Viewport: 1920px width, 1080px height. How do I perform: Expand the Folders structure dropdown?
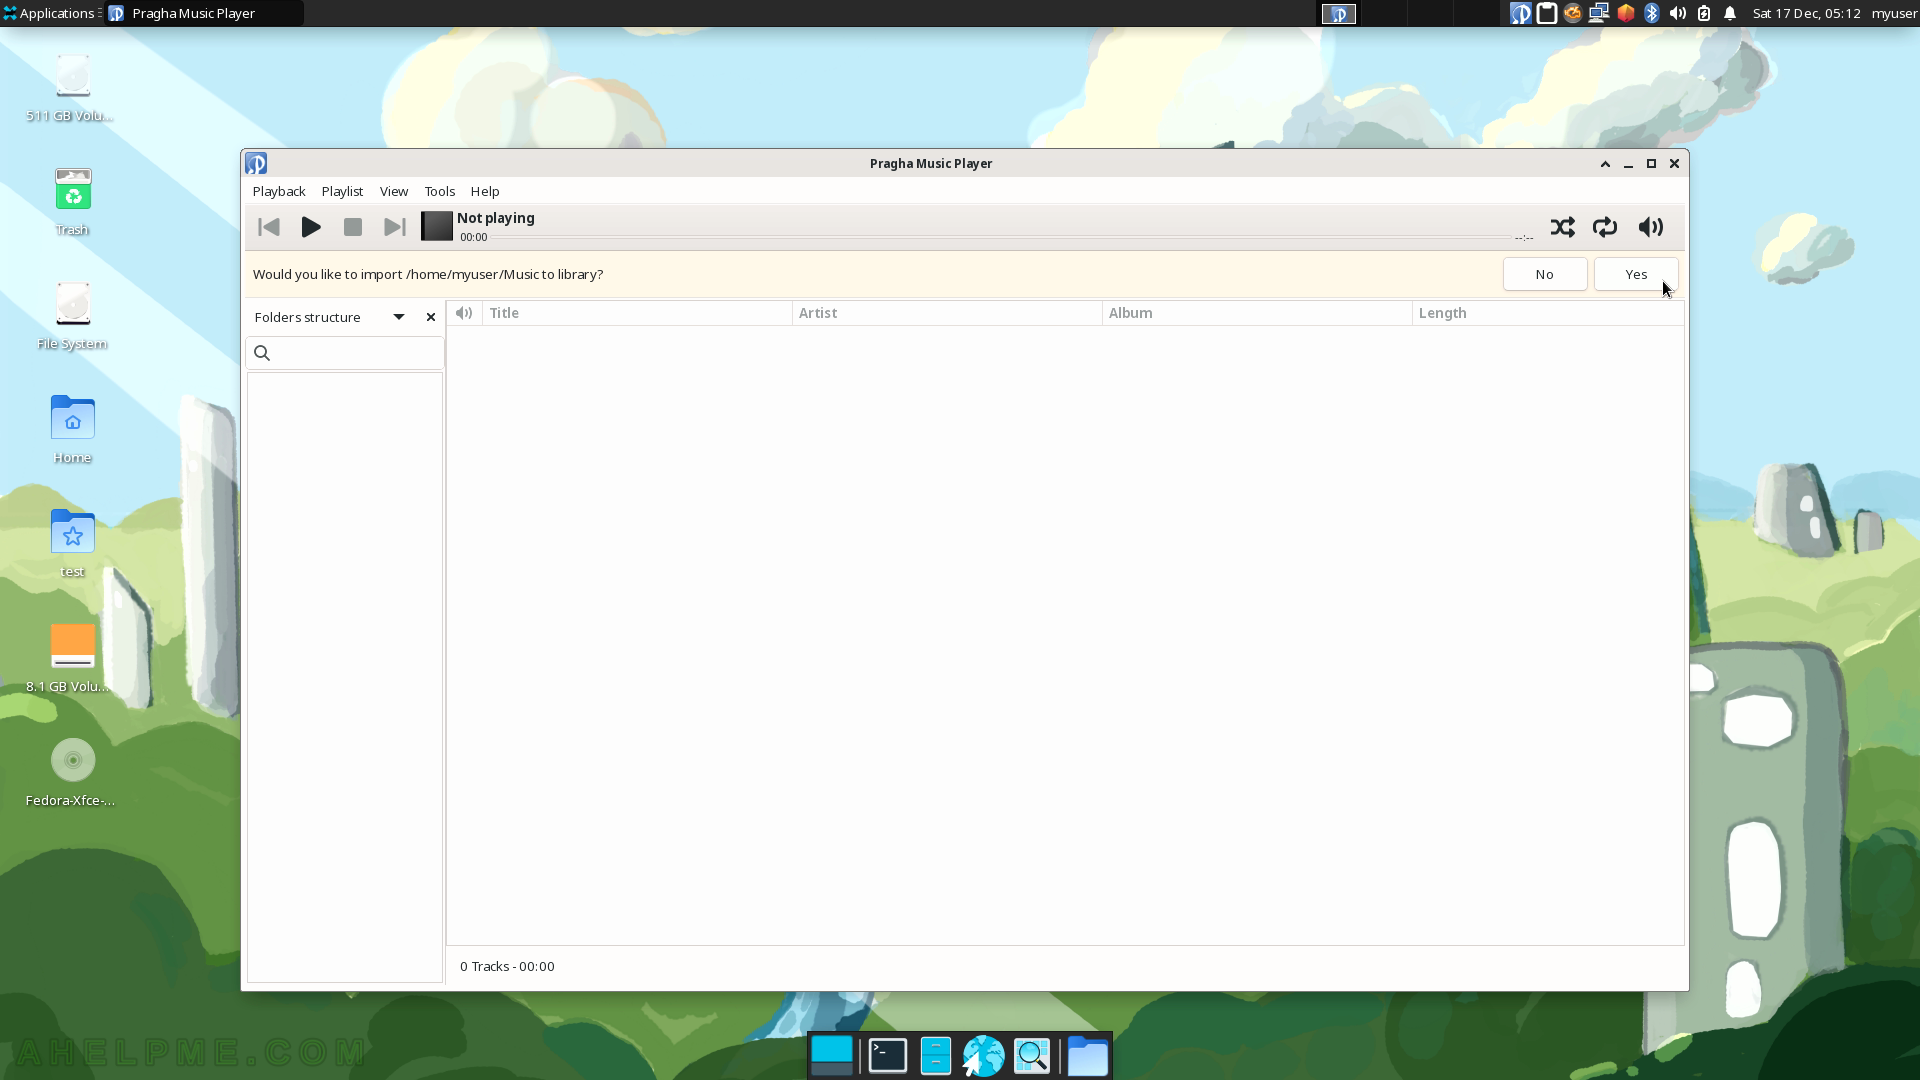(399, 317)
